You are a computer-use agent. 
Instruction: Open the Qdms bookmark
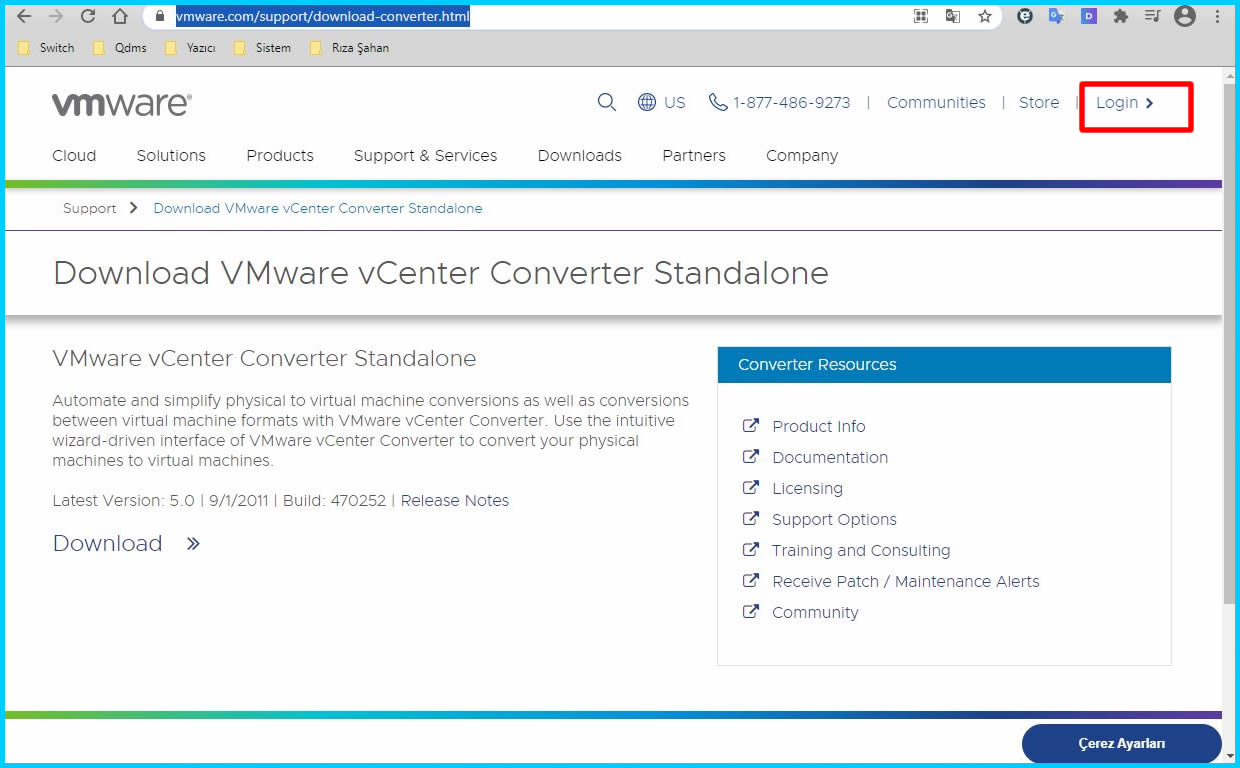click(130, 47)
